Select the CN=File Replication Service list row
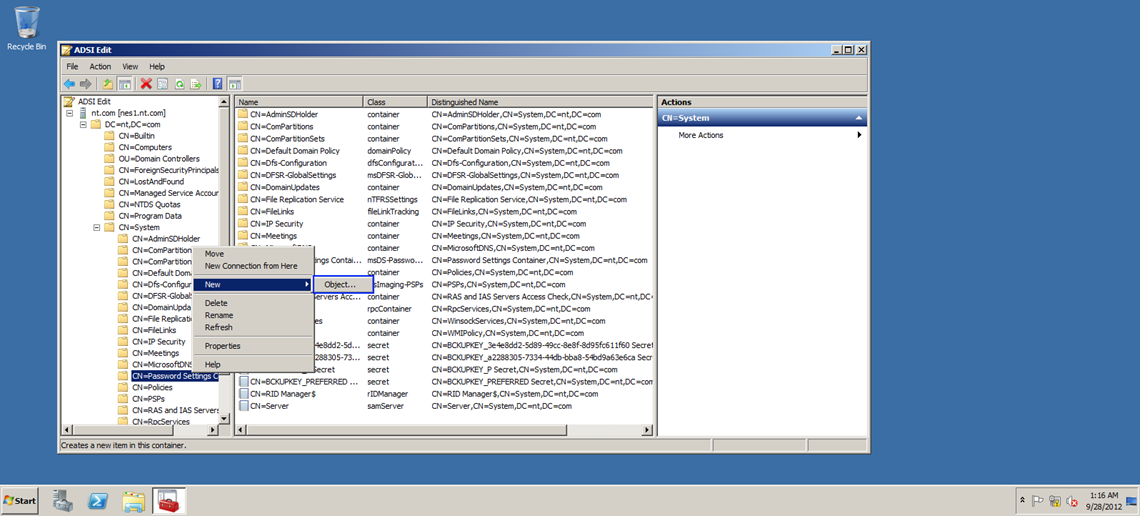Screen dimensions: 1140x516 [x=443, y=199]
